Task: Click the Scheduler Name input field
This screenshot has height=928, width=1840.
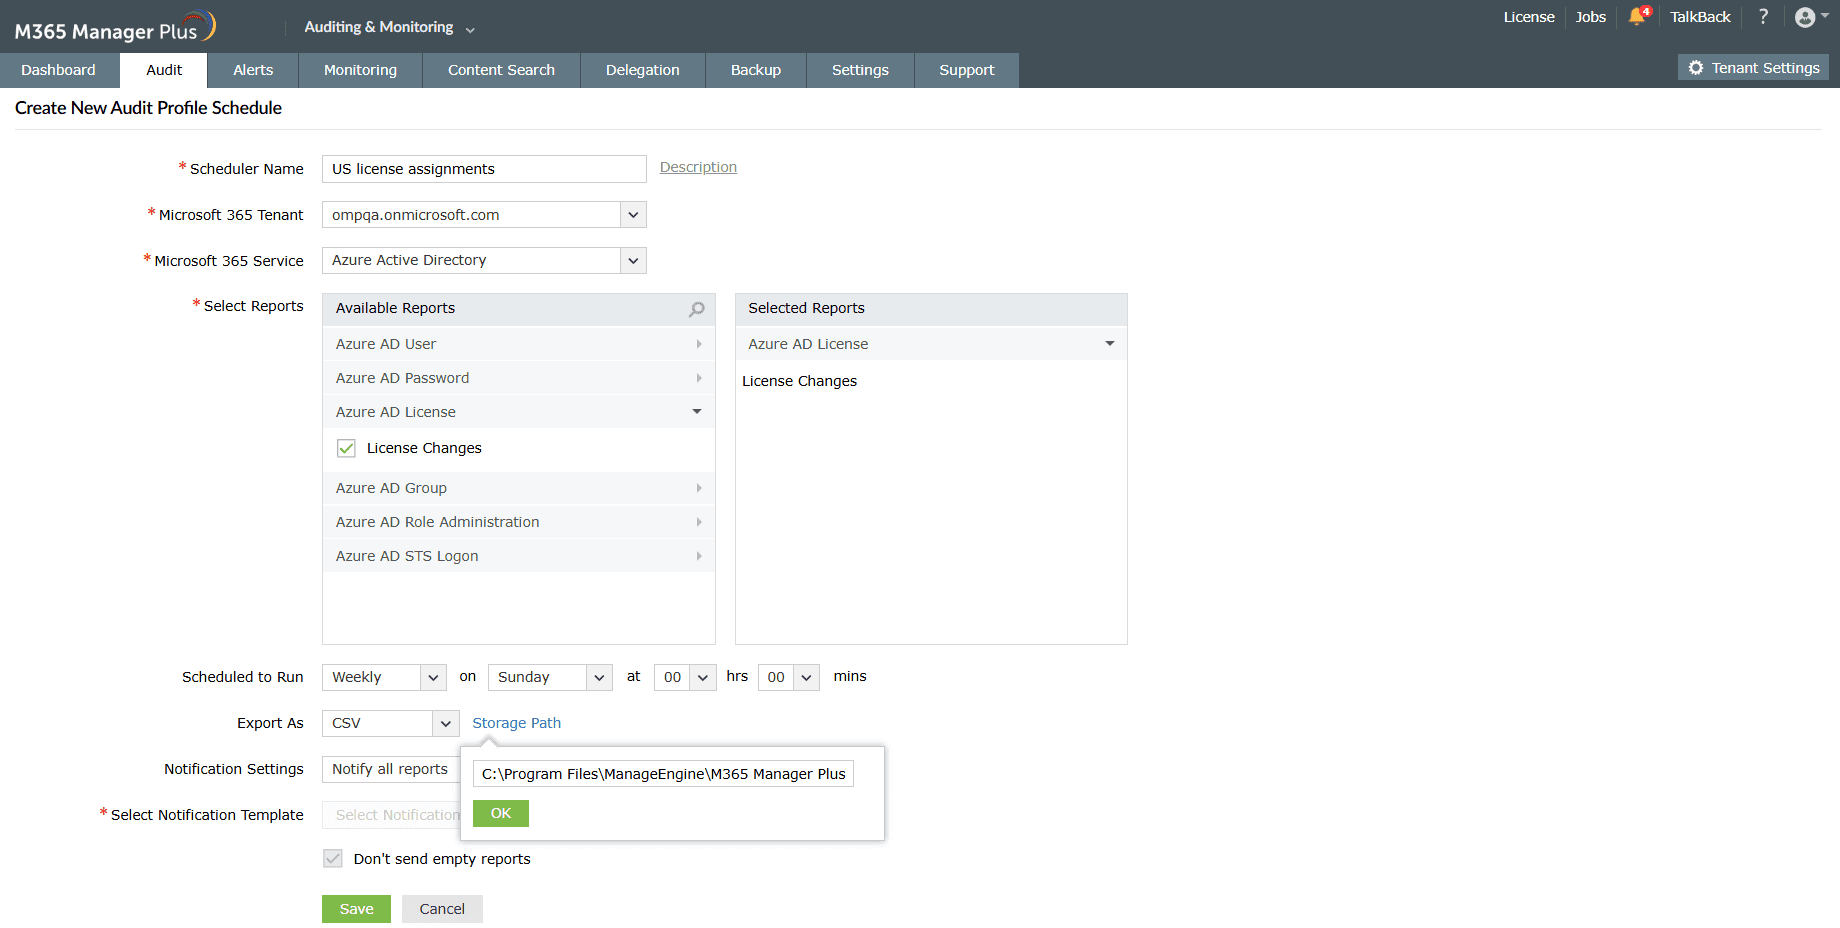Action: pyautogui.click(x=484, y=169)
